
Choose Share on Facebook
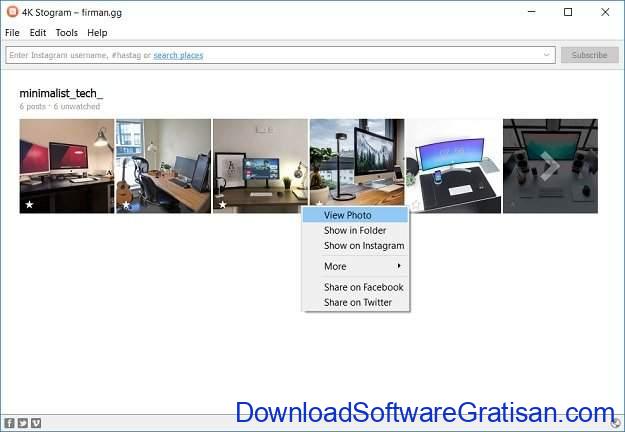[356, 287]
